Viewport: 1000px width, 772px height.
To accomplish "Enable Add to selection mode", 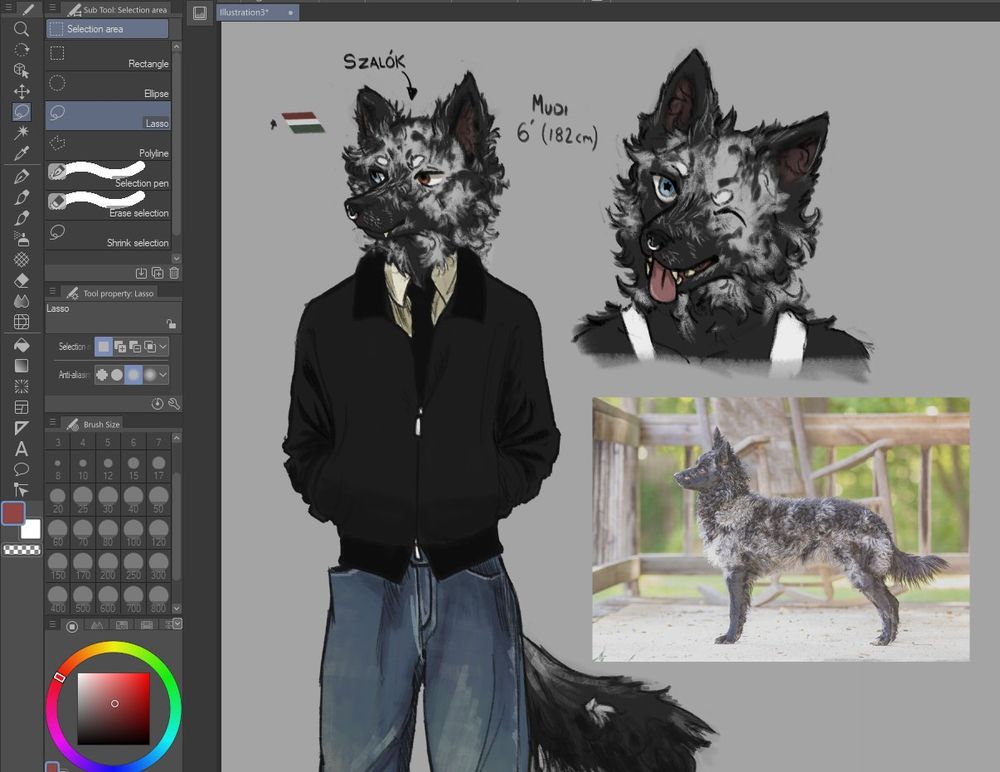I will tap(119, 346).
